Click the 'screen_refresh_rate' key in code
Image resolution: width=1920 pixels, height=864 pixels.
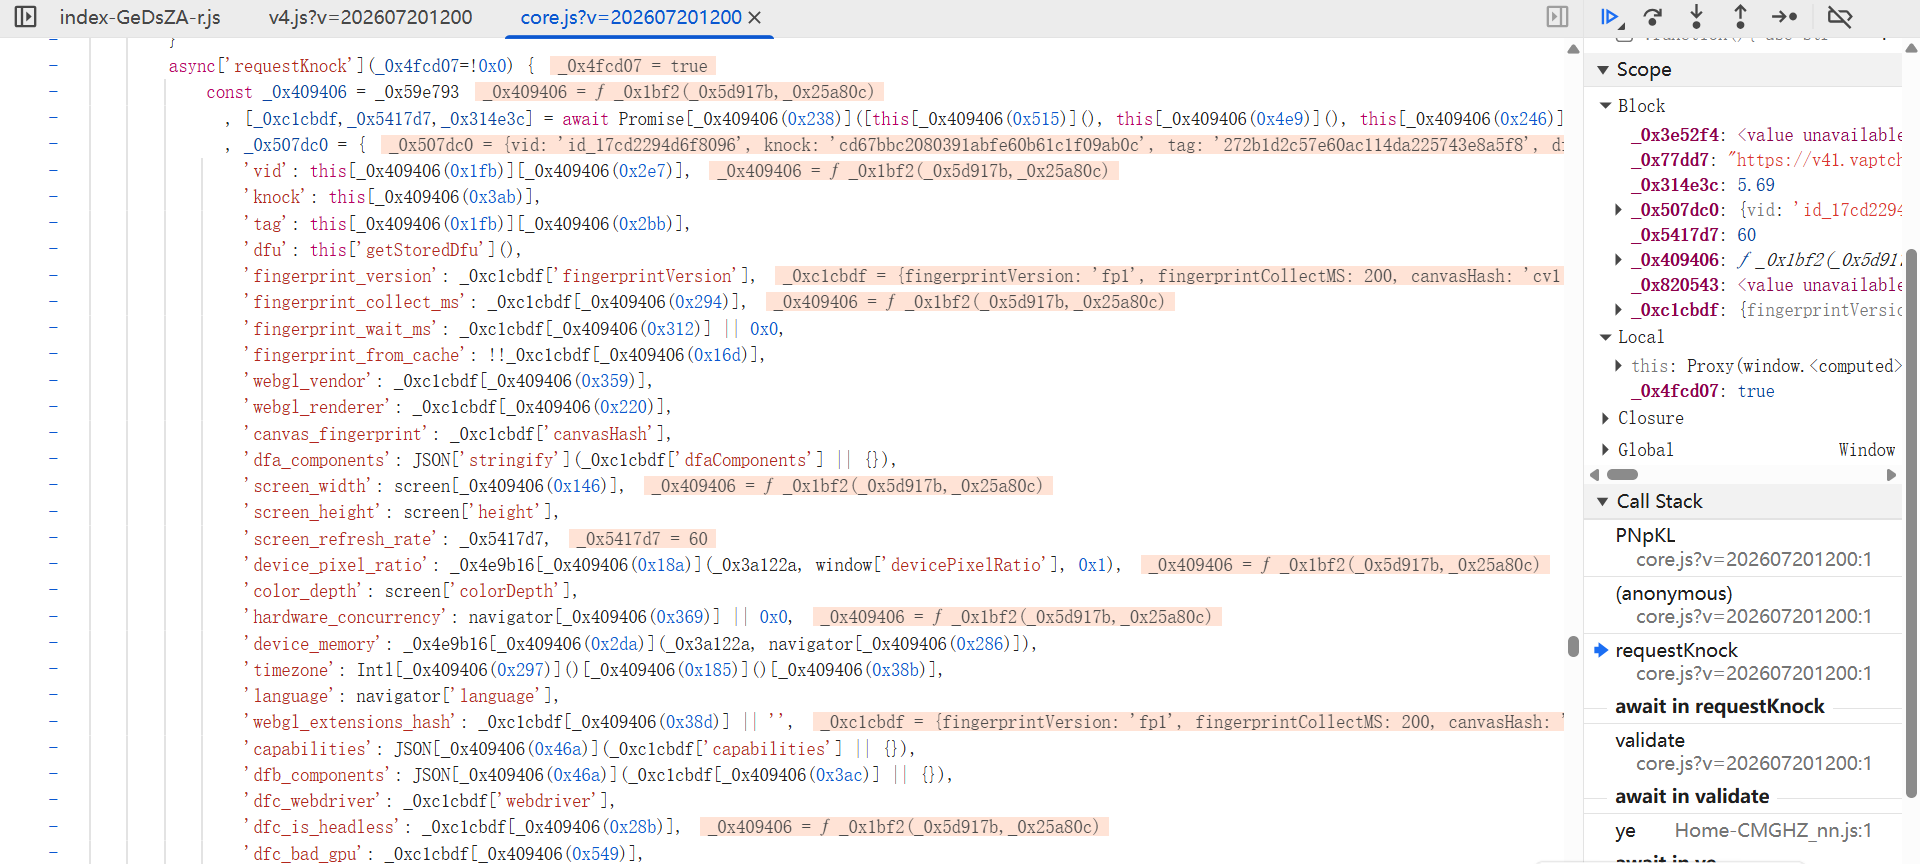click(343, 539)
